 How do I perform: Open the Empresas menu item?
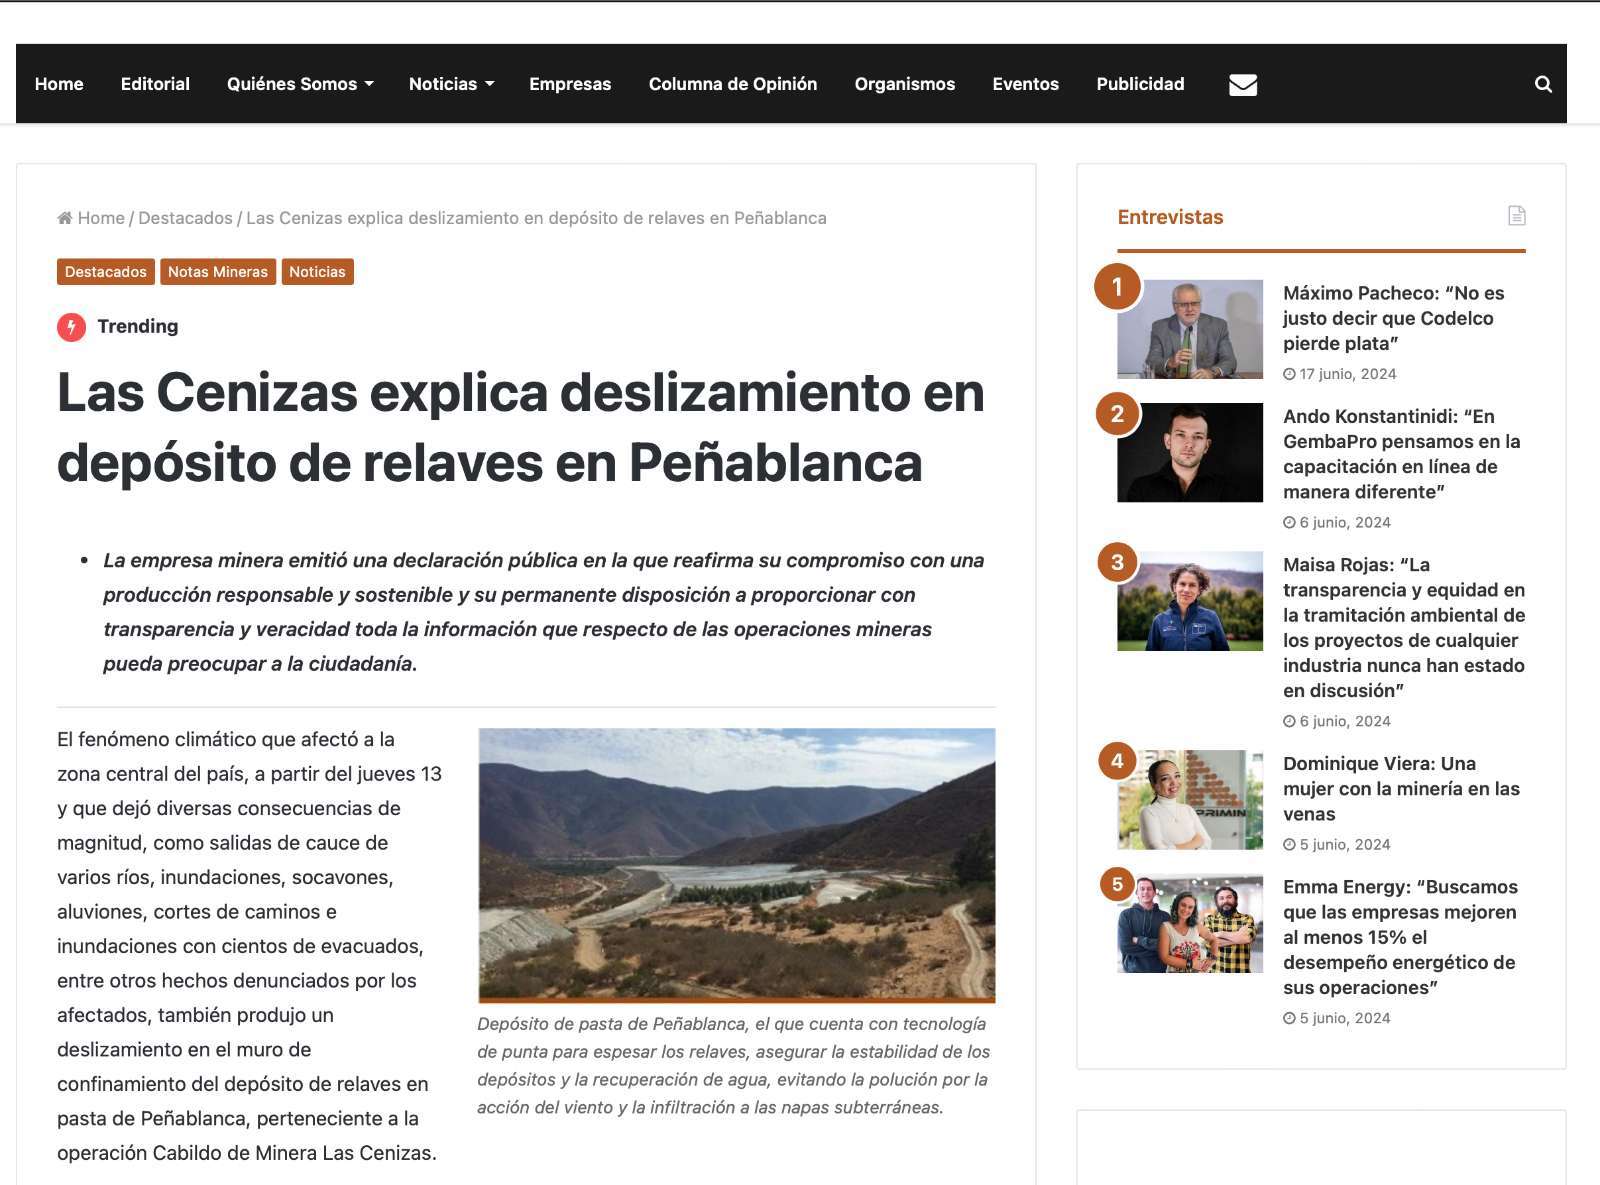point(570,84)
